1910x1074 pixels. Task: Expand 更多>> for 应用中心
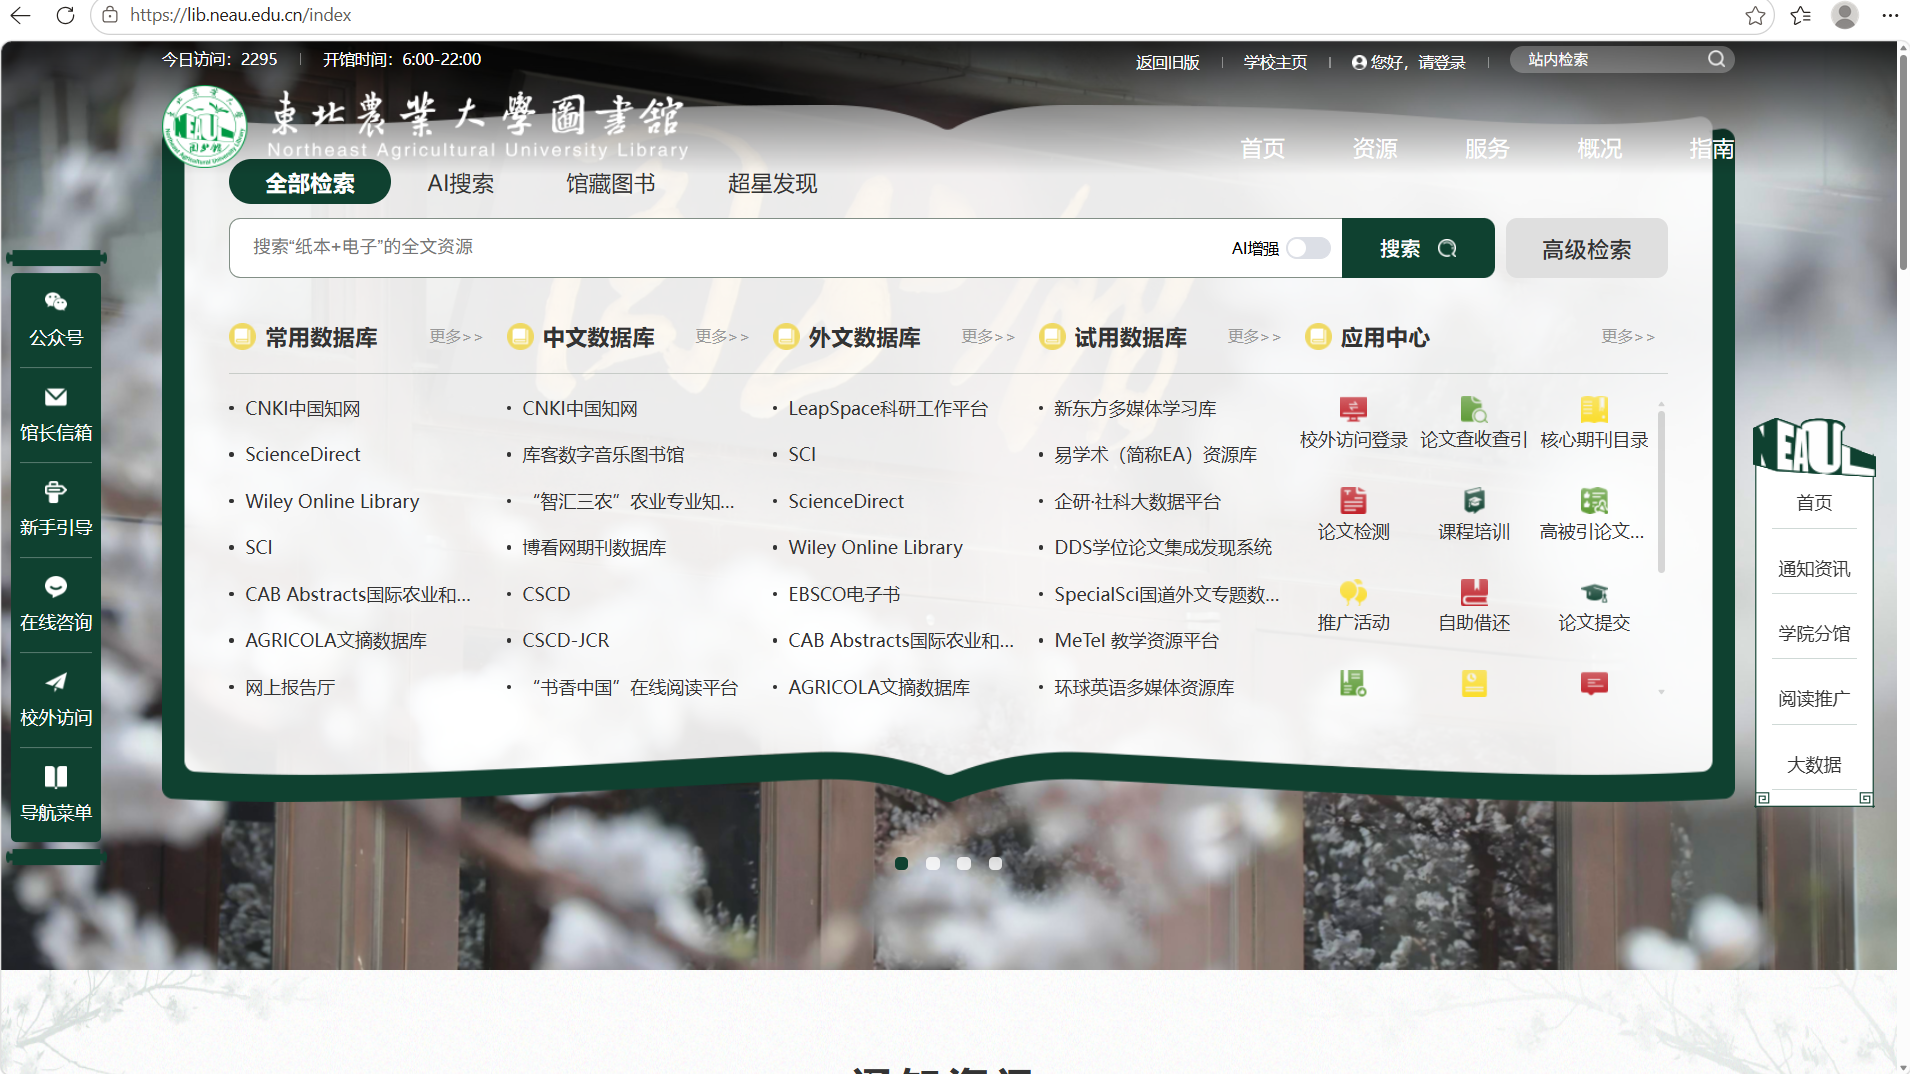coord(1628,337)
